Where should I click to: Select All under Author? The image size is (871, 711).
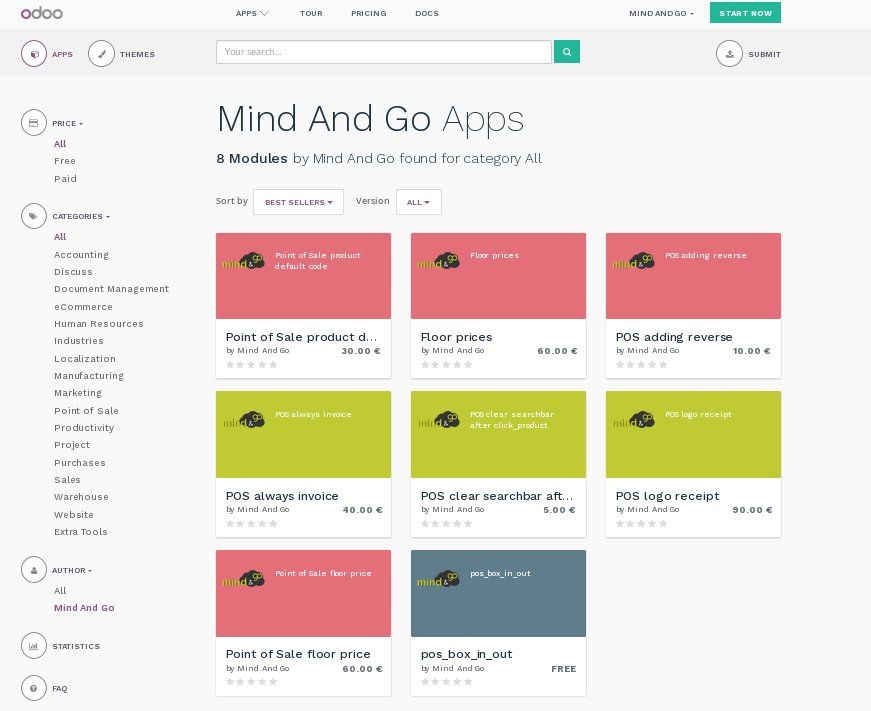60,591
